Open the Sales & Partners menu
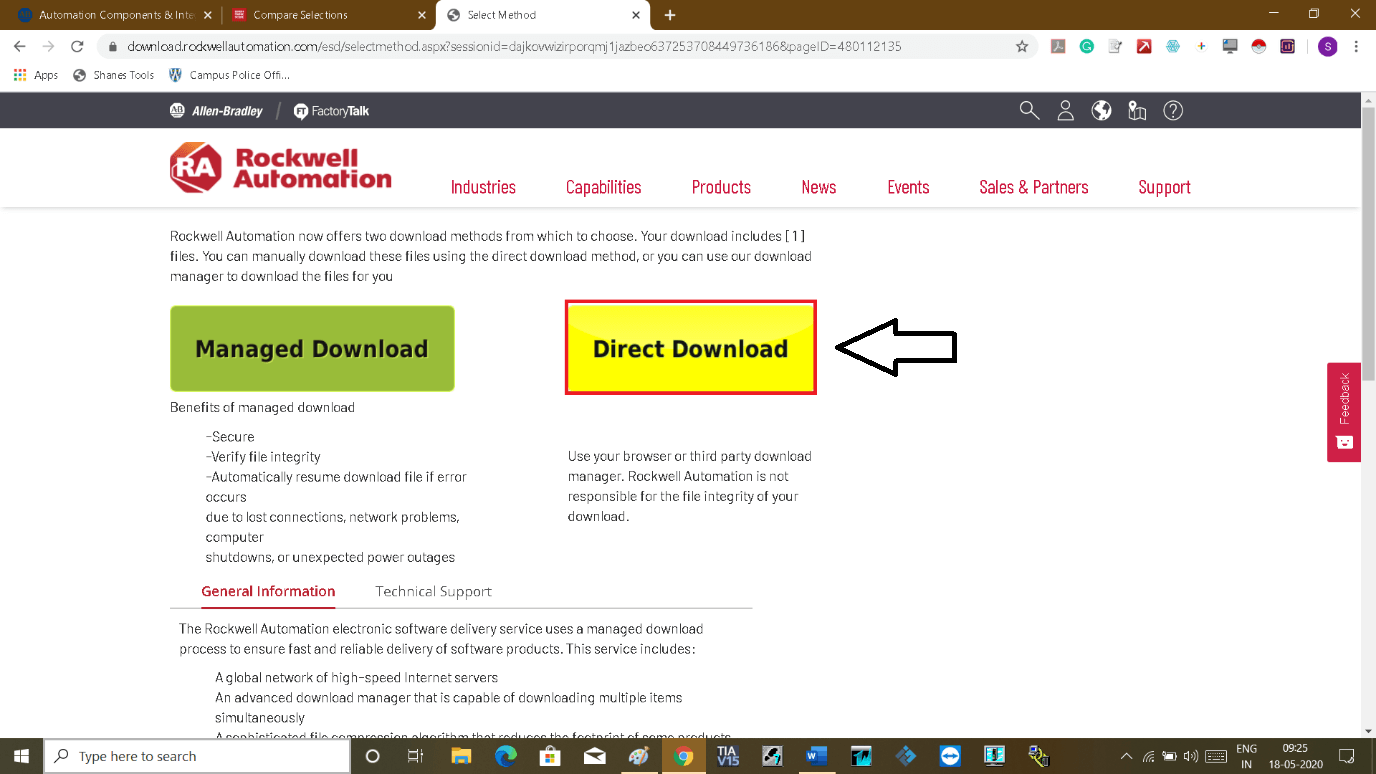This screenshot has width=1376, height=774. 1033,187
